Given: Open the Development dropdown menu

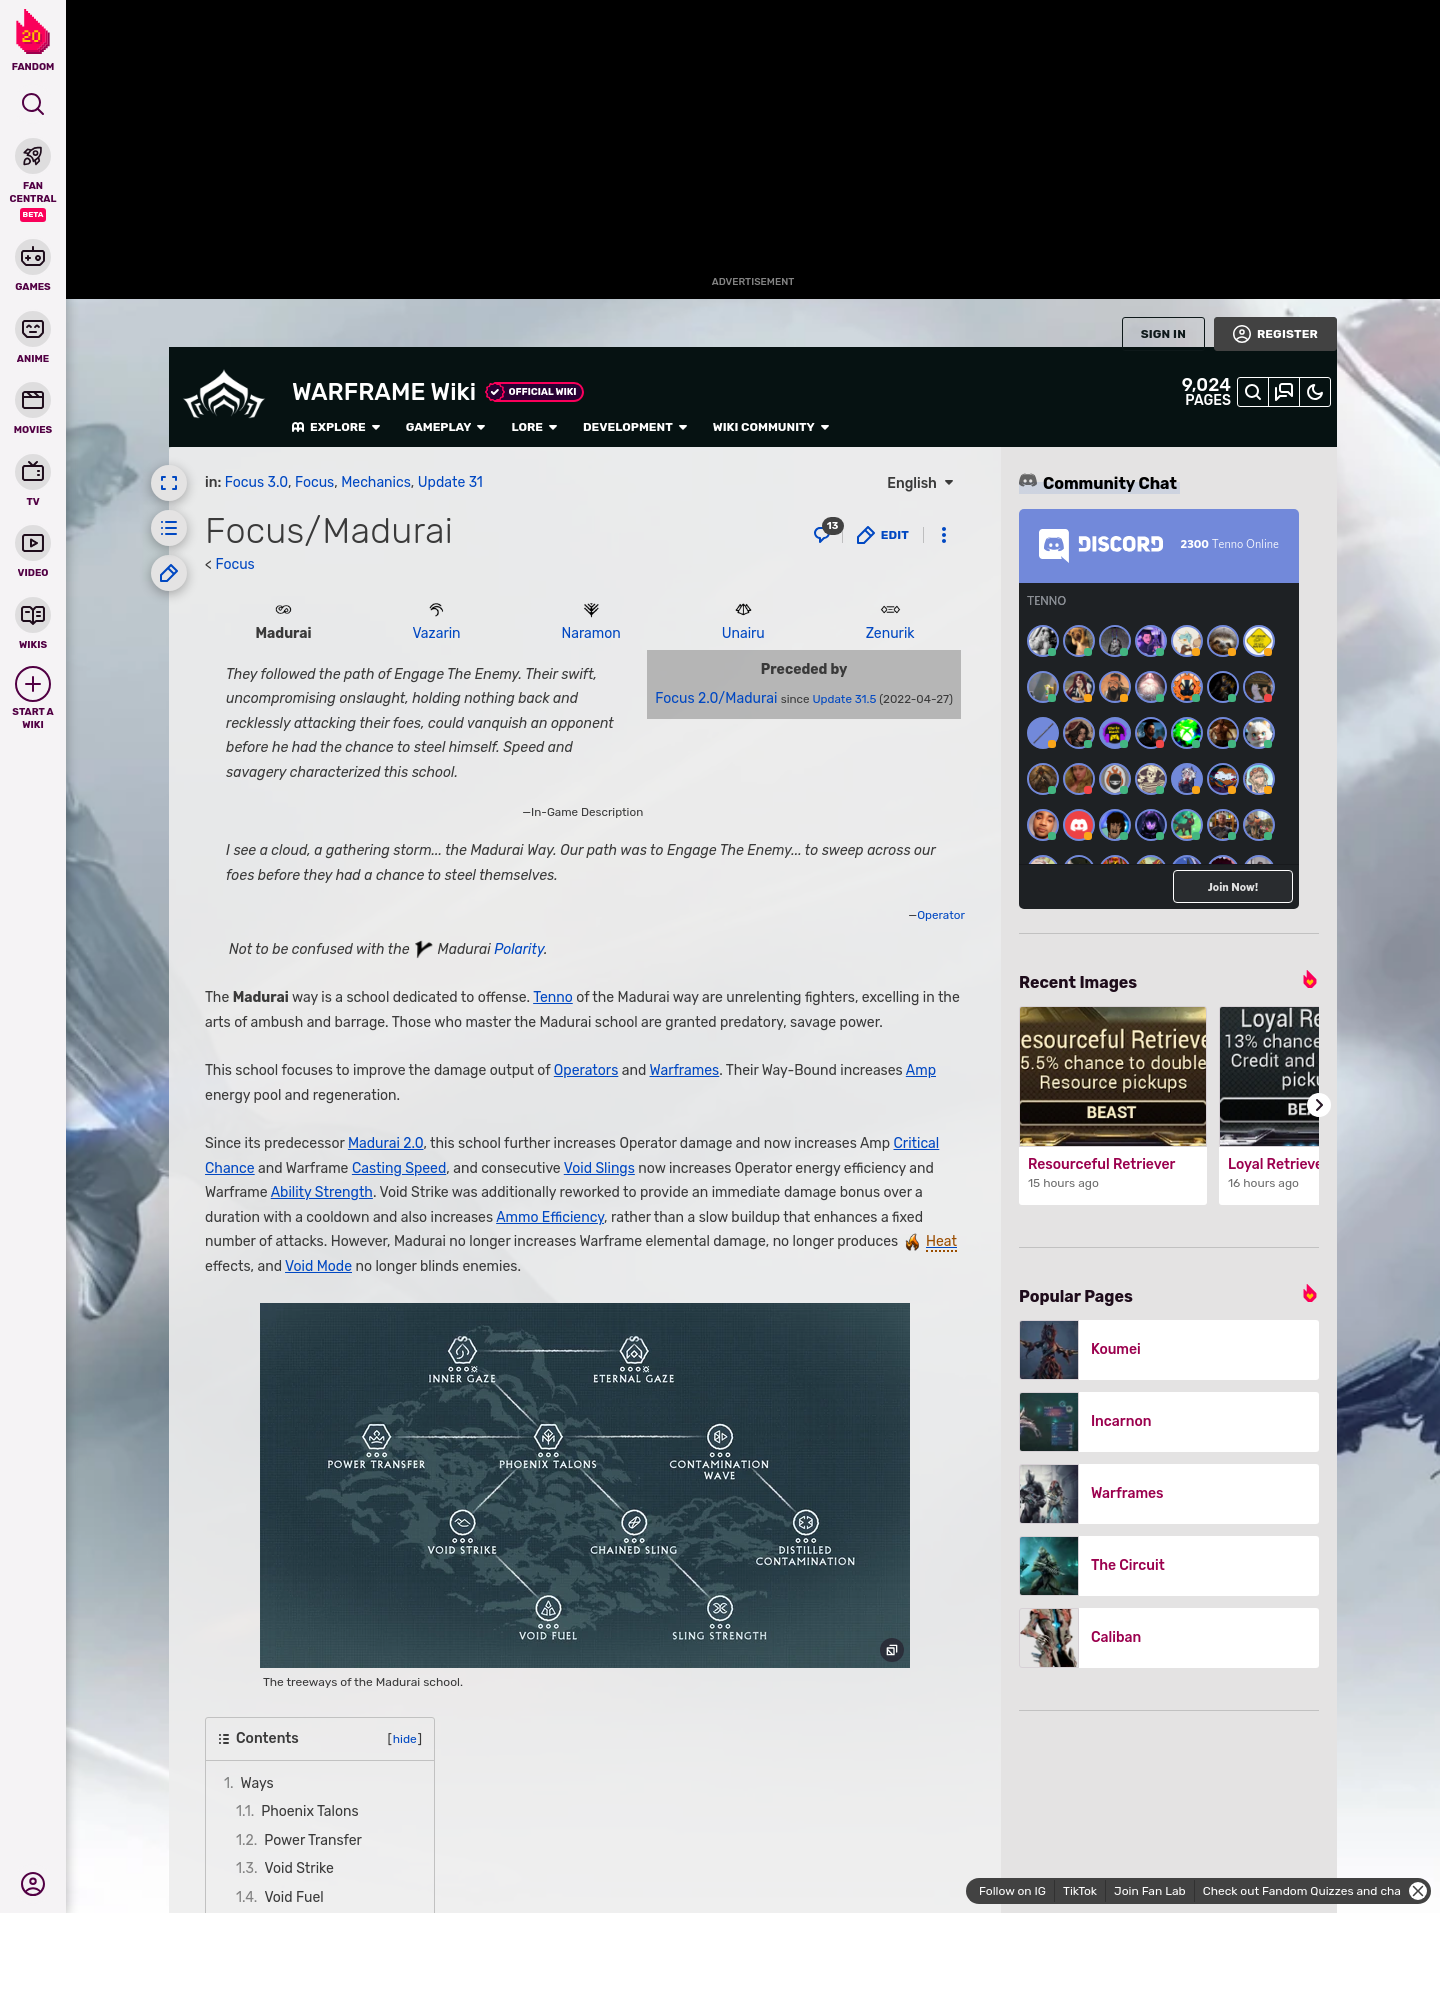Looking at the screenshot, I should click(635, 427).
